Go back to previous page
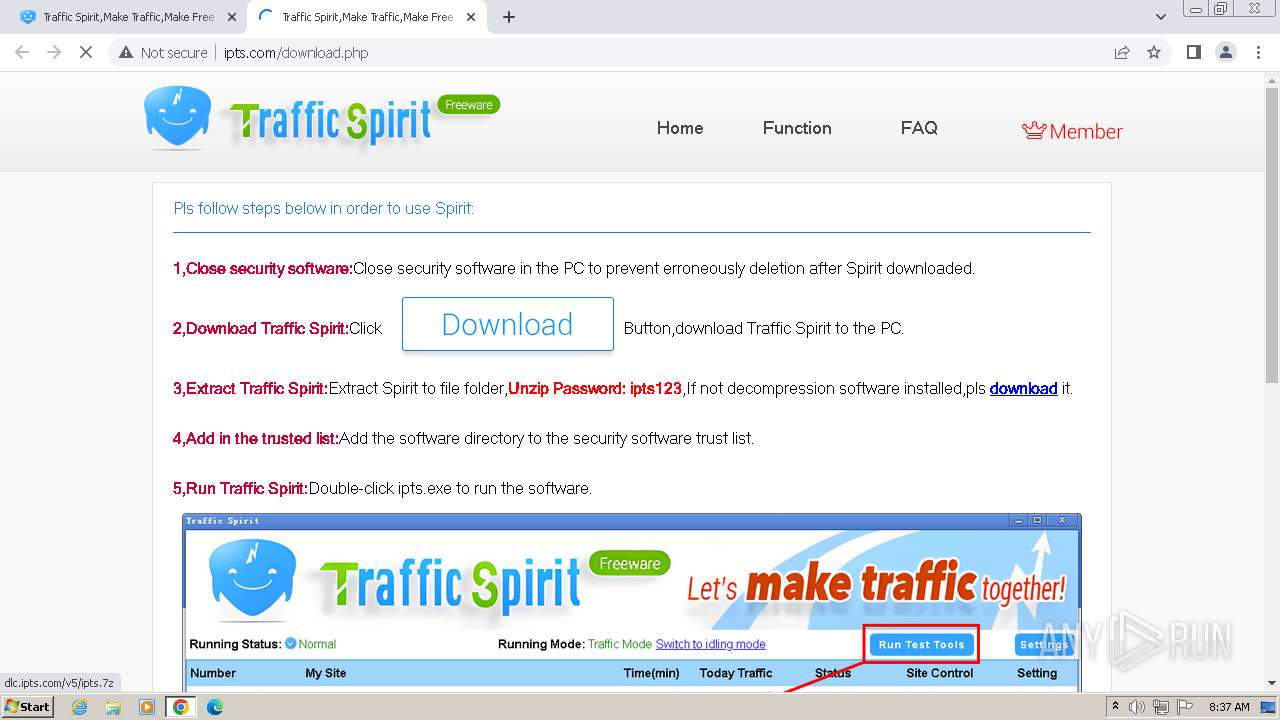The height and width of the screenshot is (720, 1280). 22,52
